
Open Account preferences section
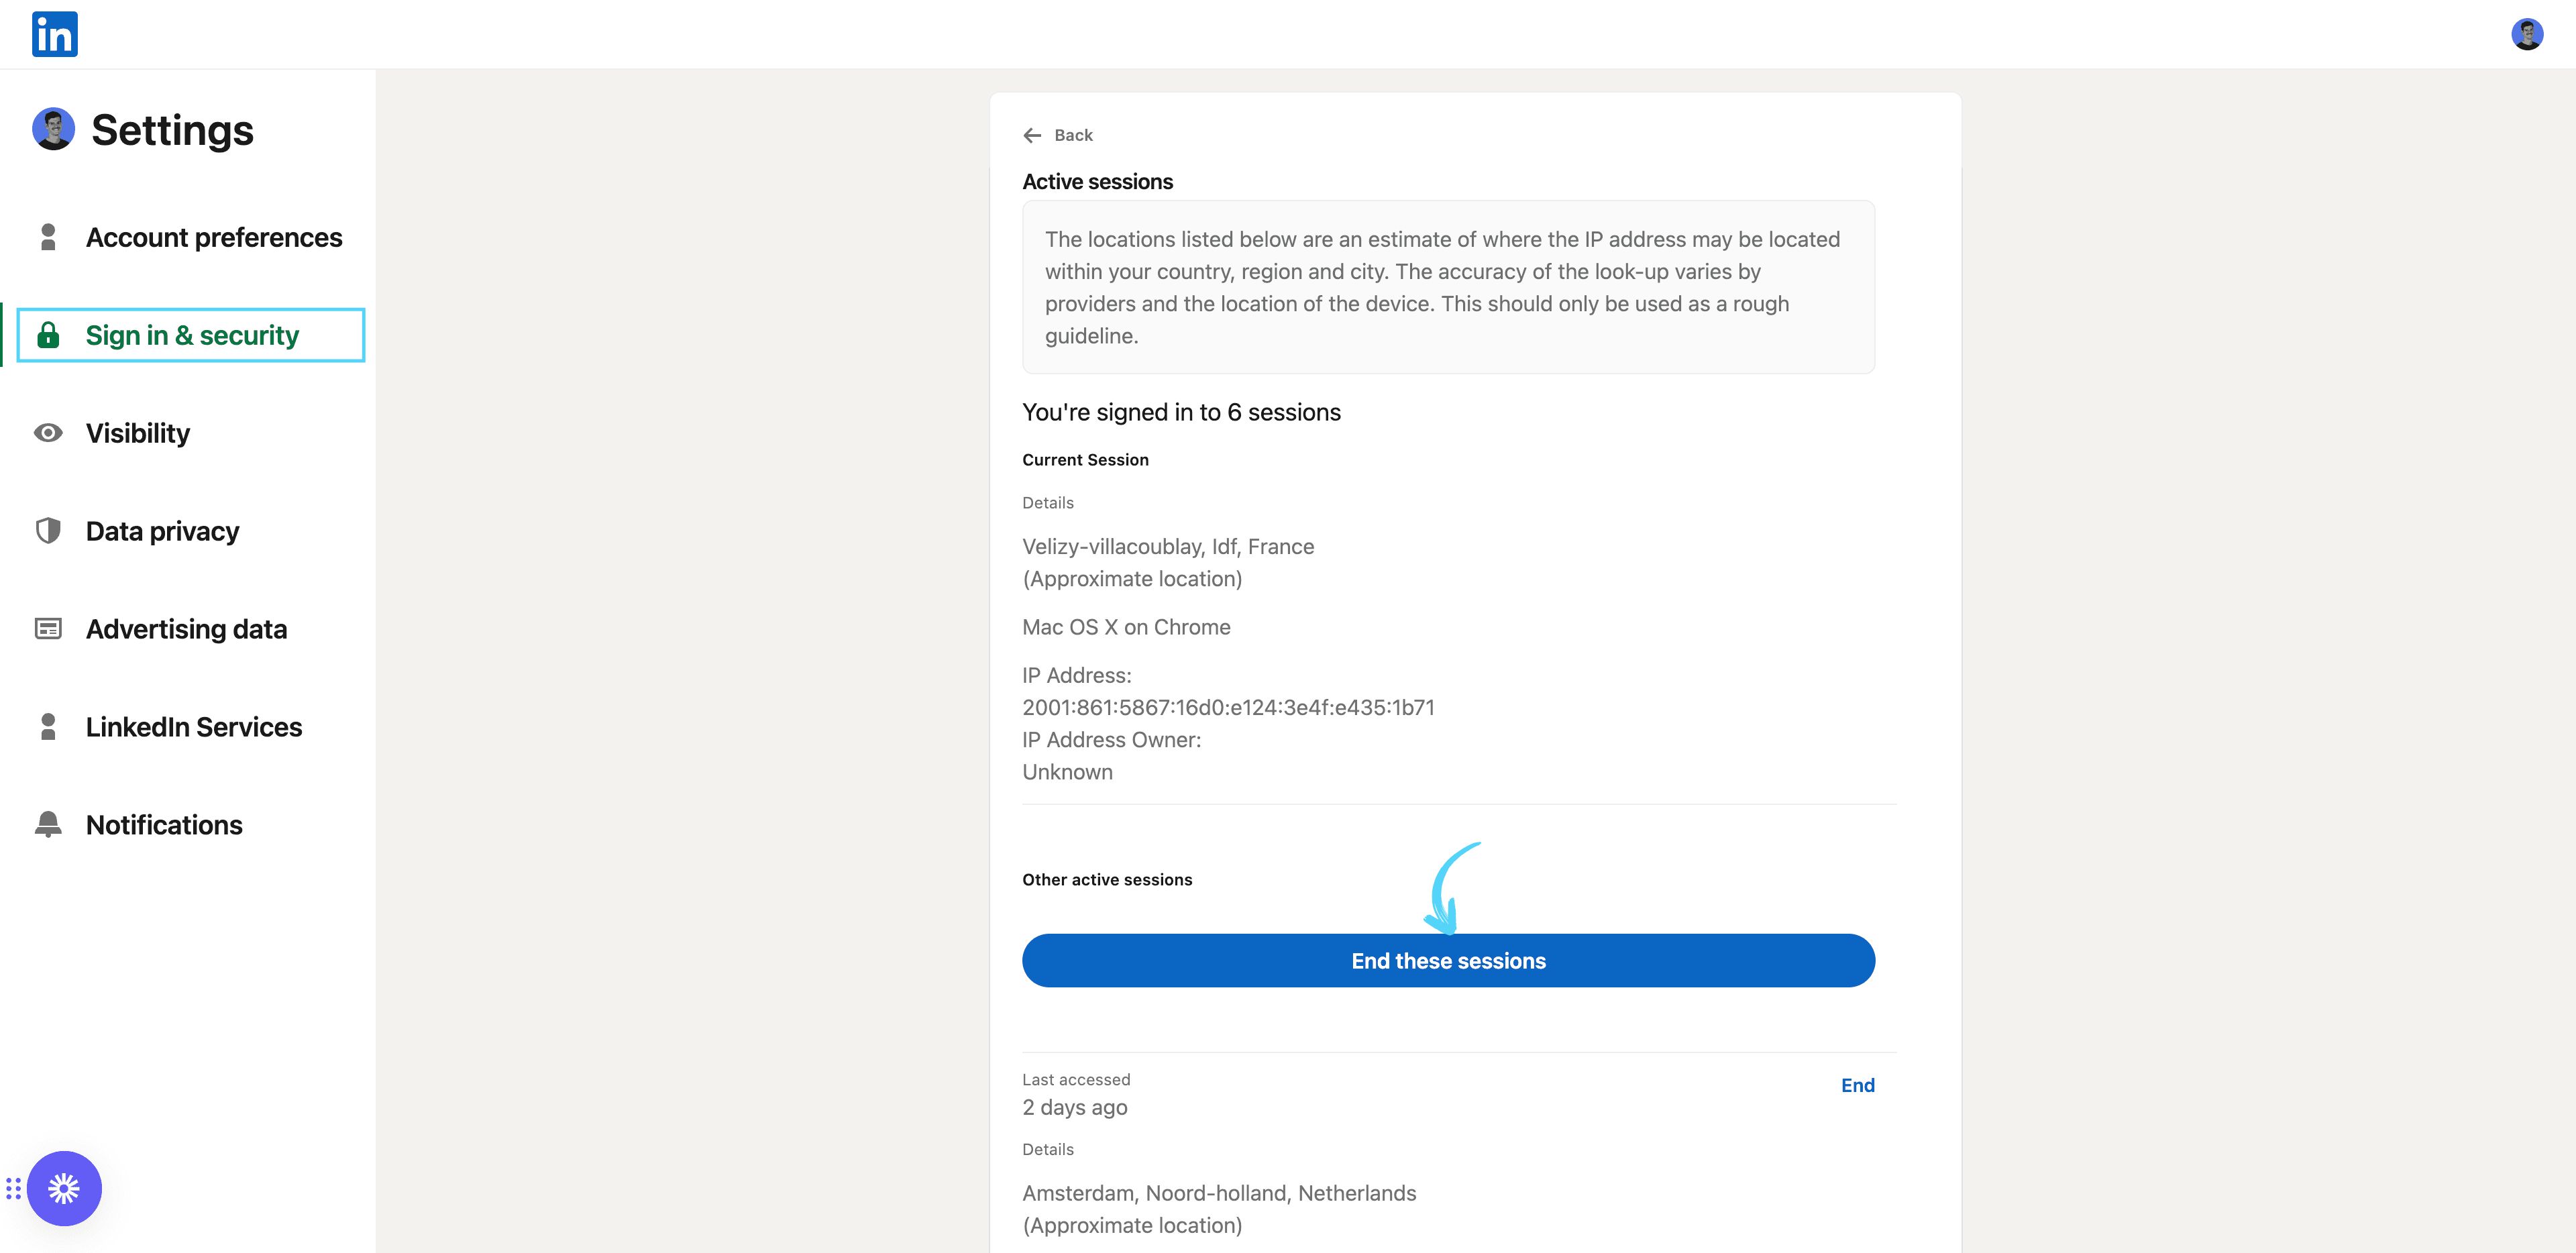pyautogui.click(x=214, y=237)
